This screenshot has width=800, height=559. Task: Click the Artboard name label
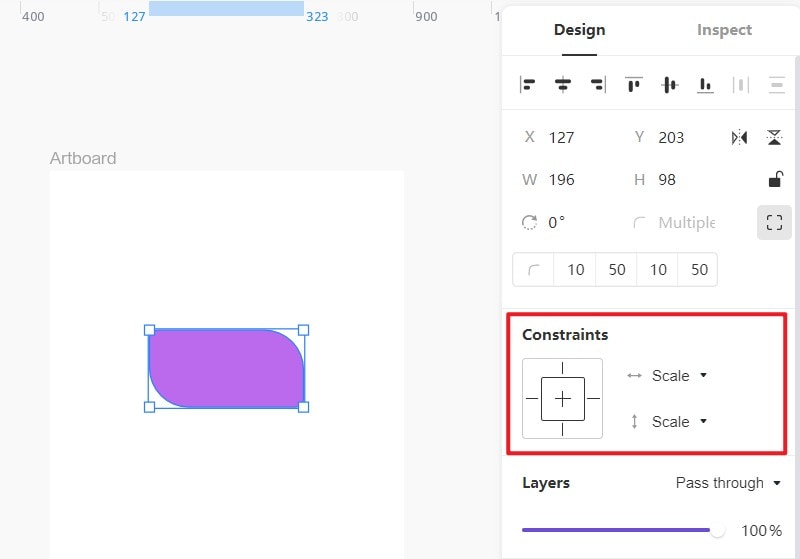point(83,158)
